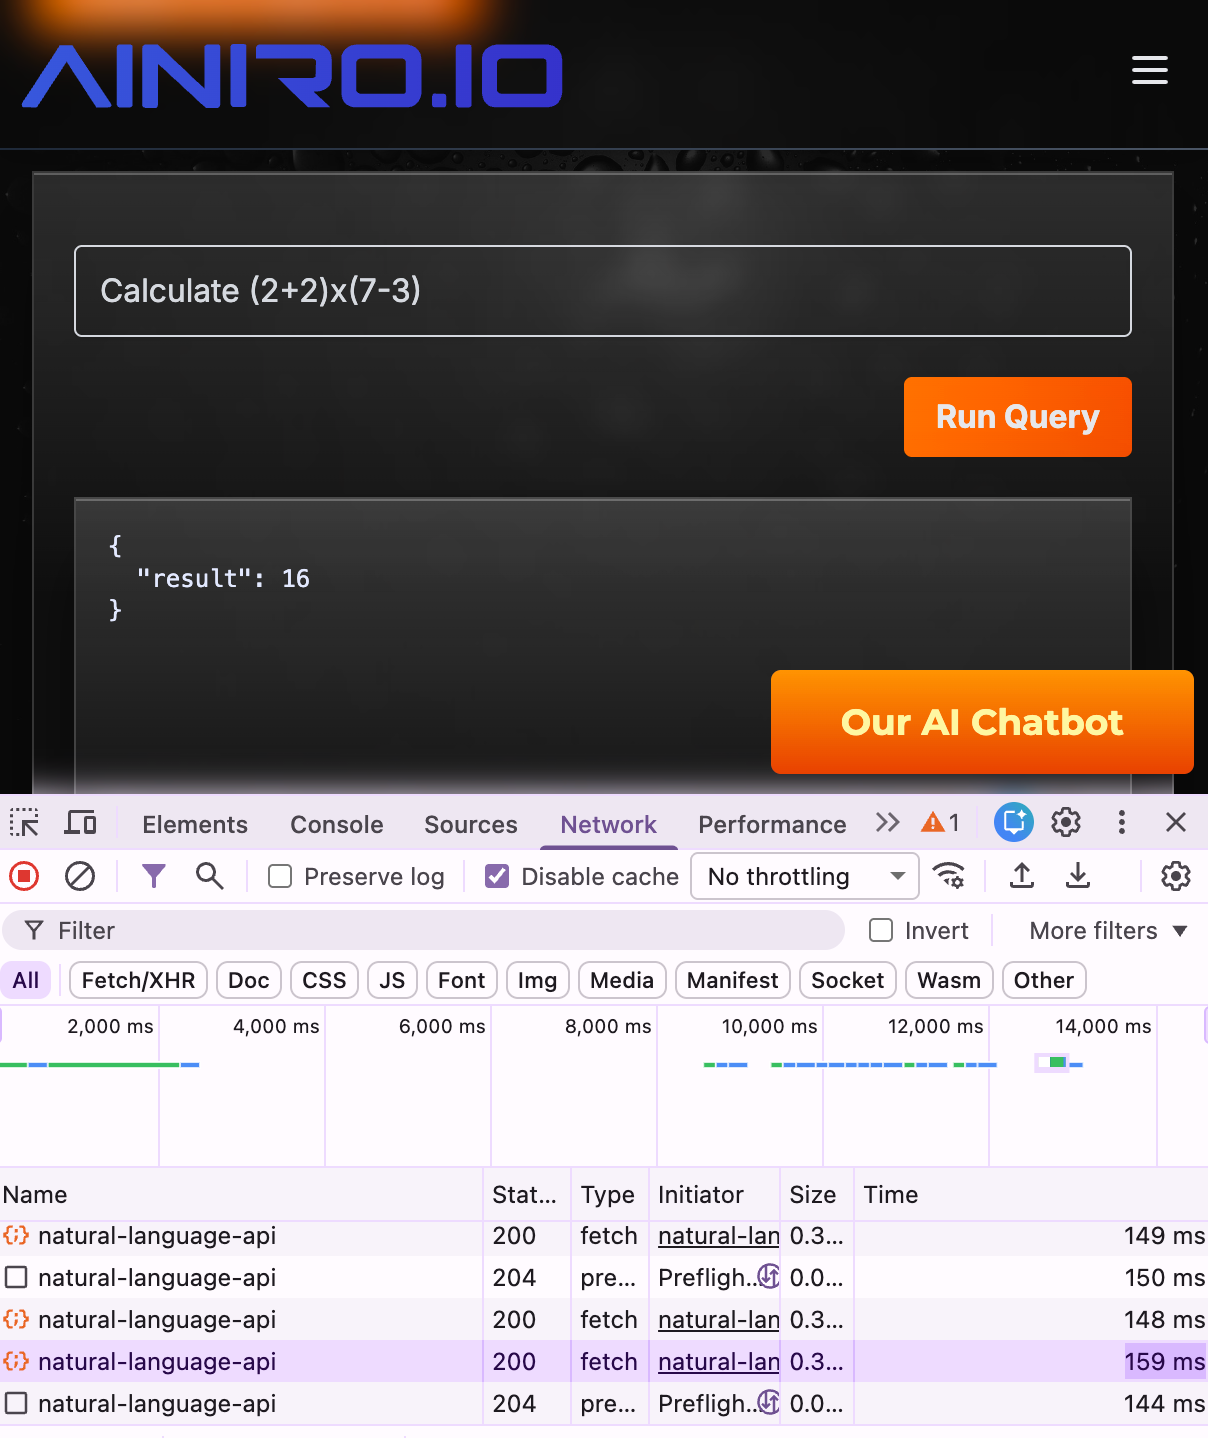Open DevTools settings gear
Screen dimensions: 1208x1438
[1065, 822]
